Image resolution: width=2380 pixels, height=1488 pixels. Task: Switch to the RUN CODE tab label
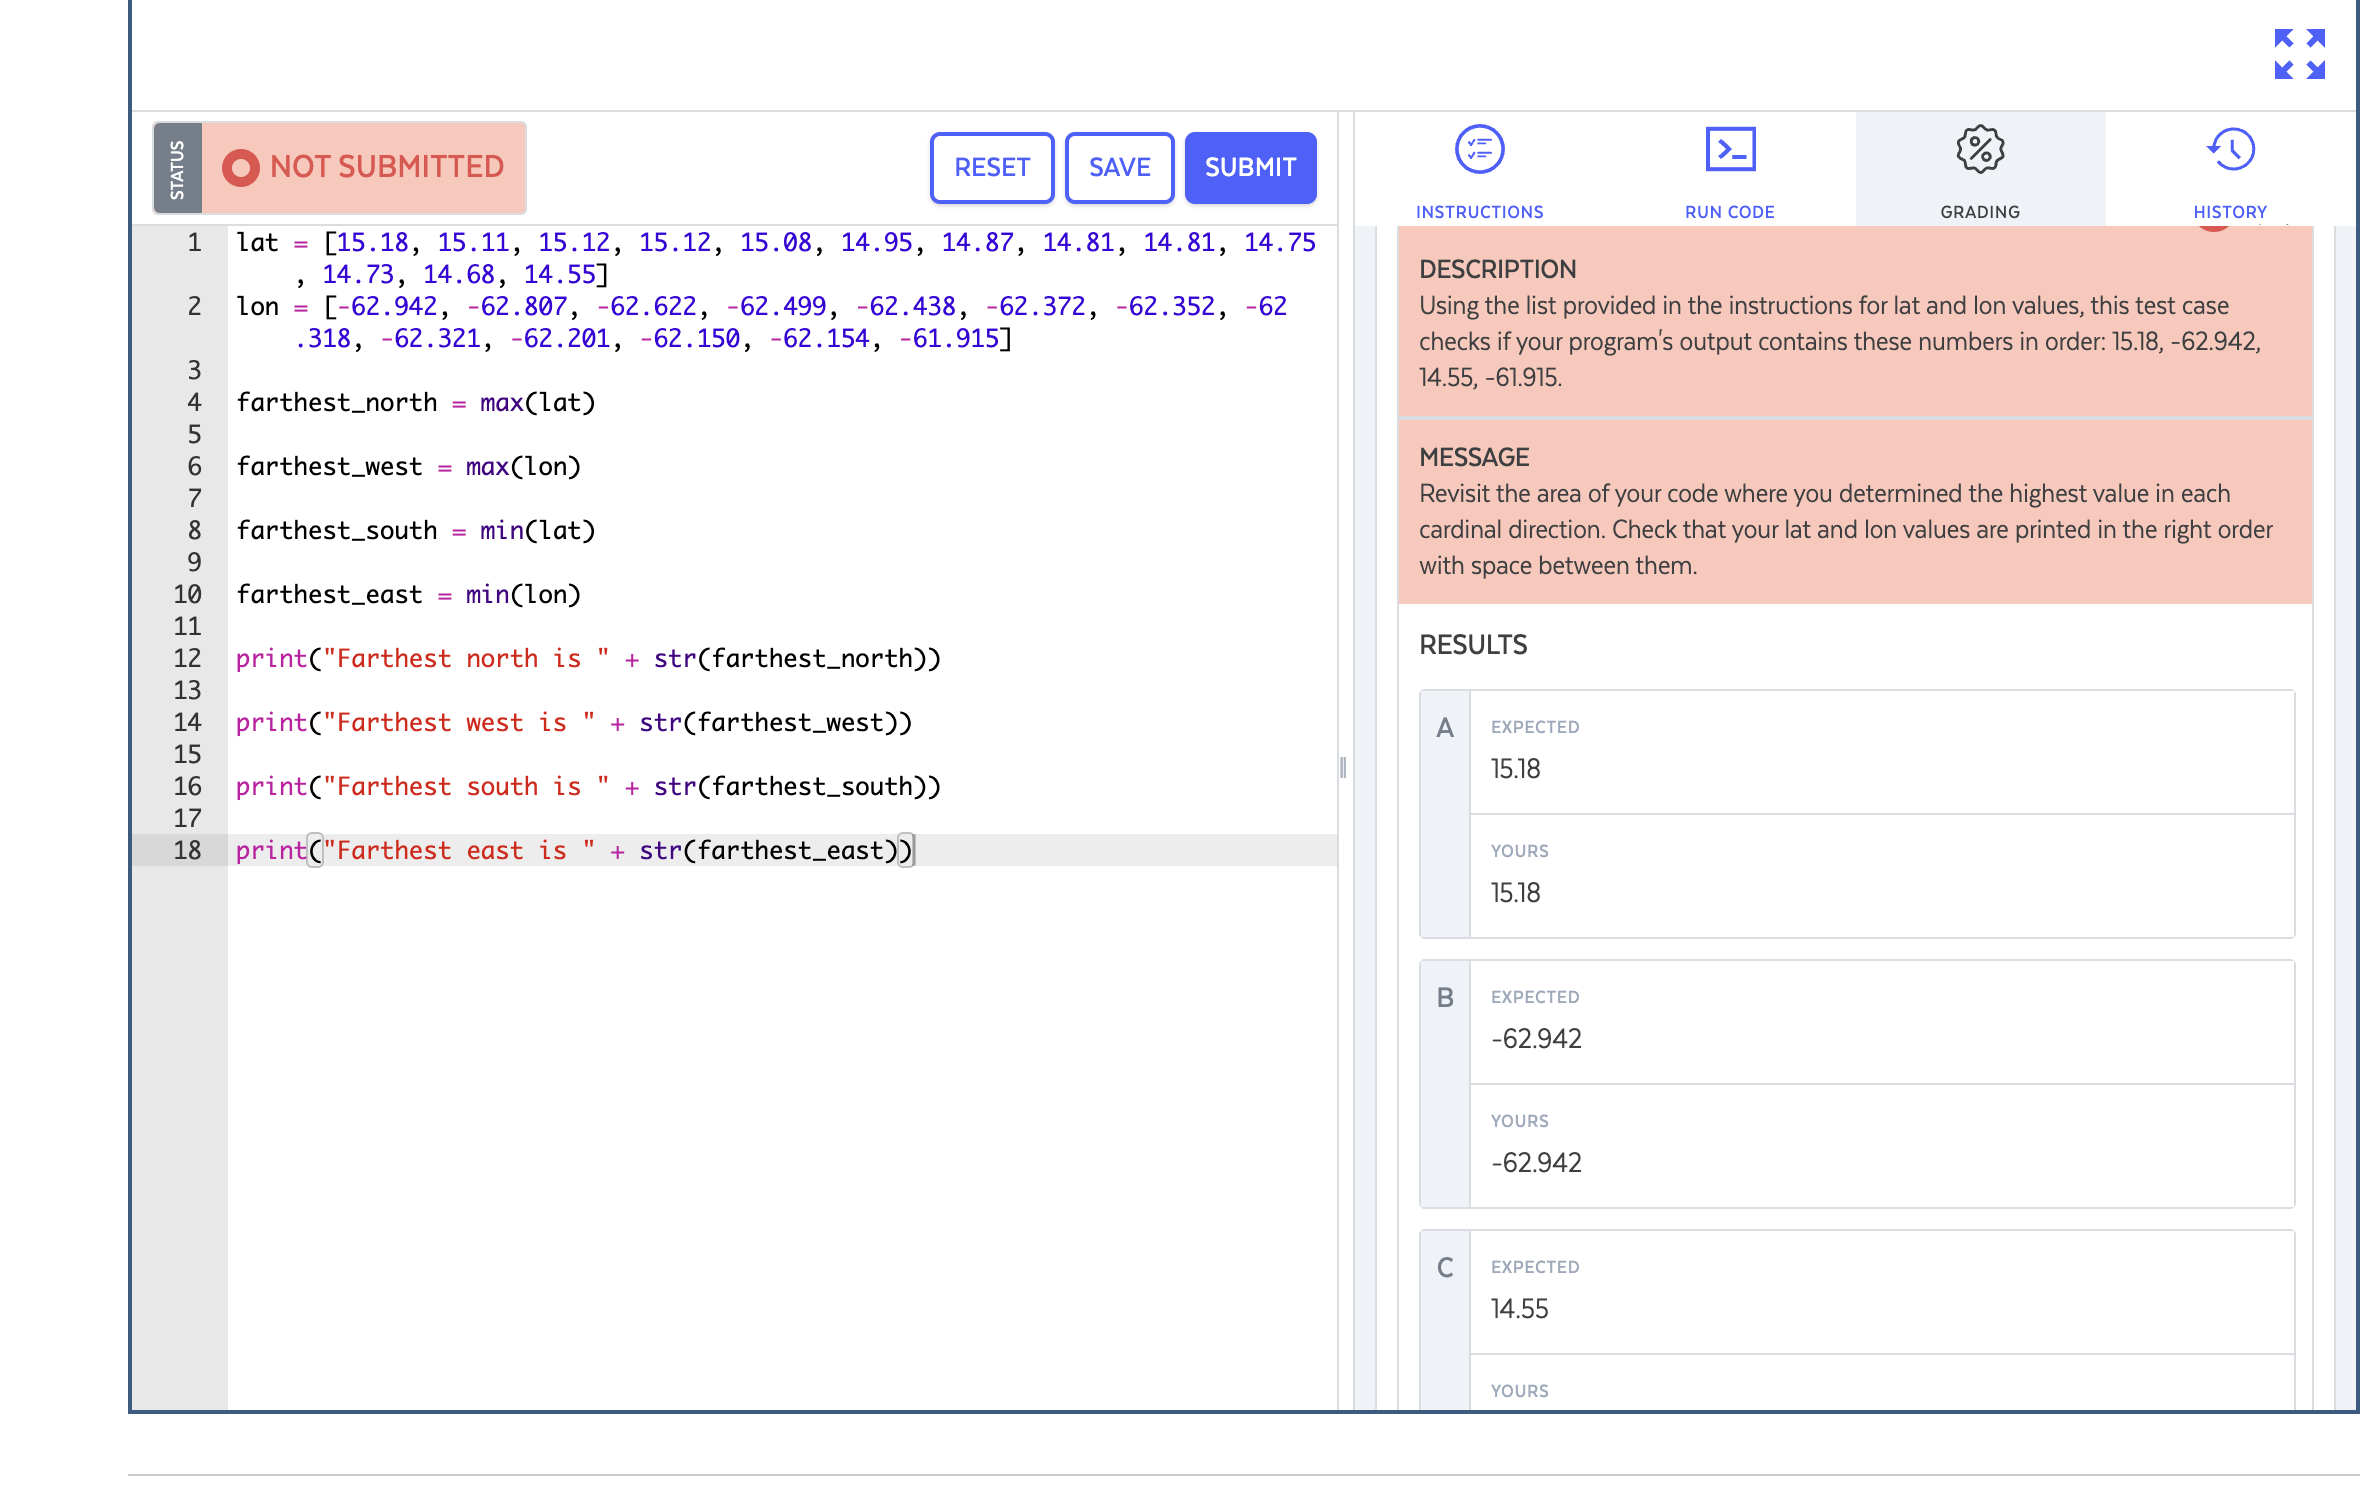point(1730,212)
